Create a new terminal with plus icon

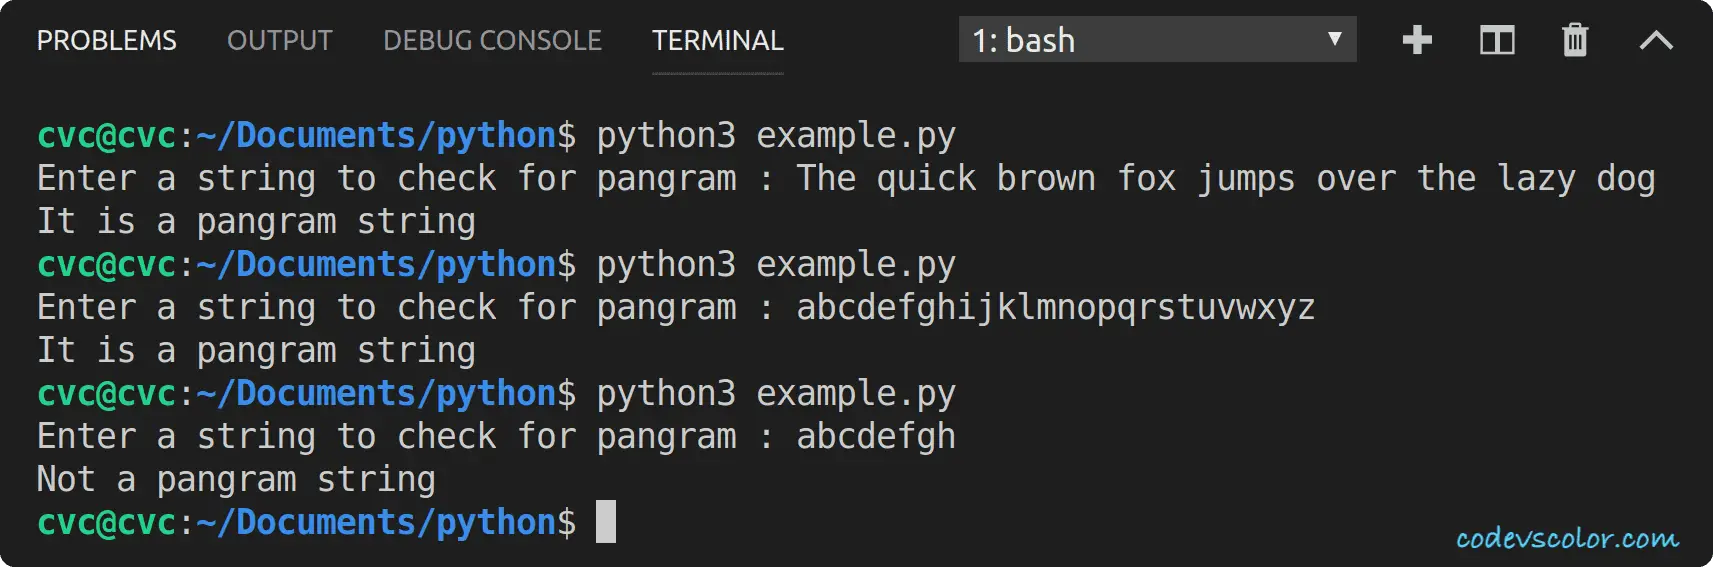[x=1417, y=40]
